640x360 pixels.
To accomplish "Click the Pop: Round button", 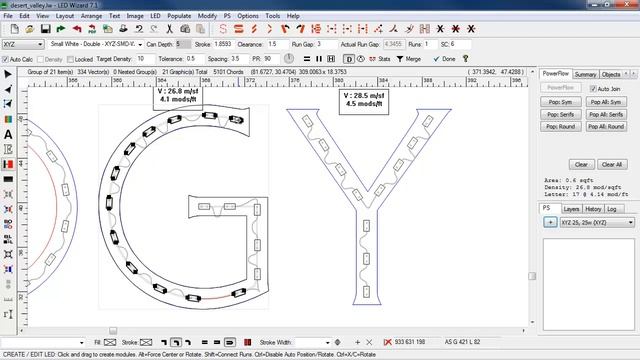I will click(560, 127).
